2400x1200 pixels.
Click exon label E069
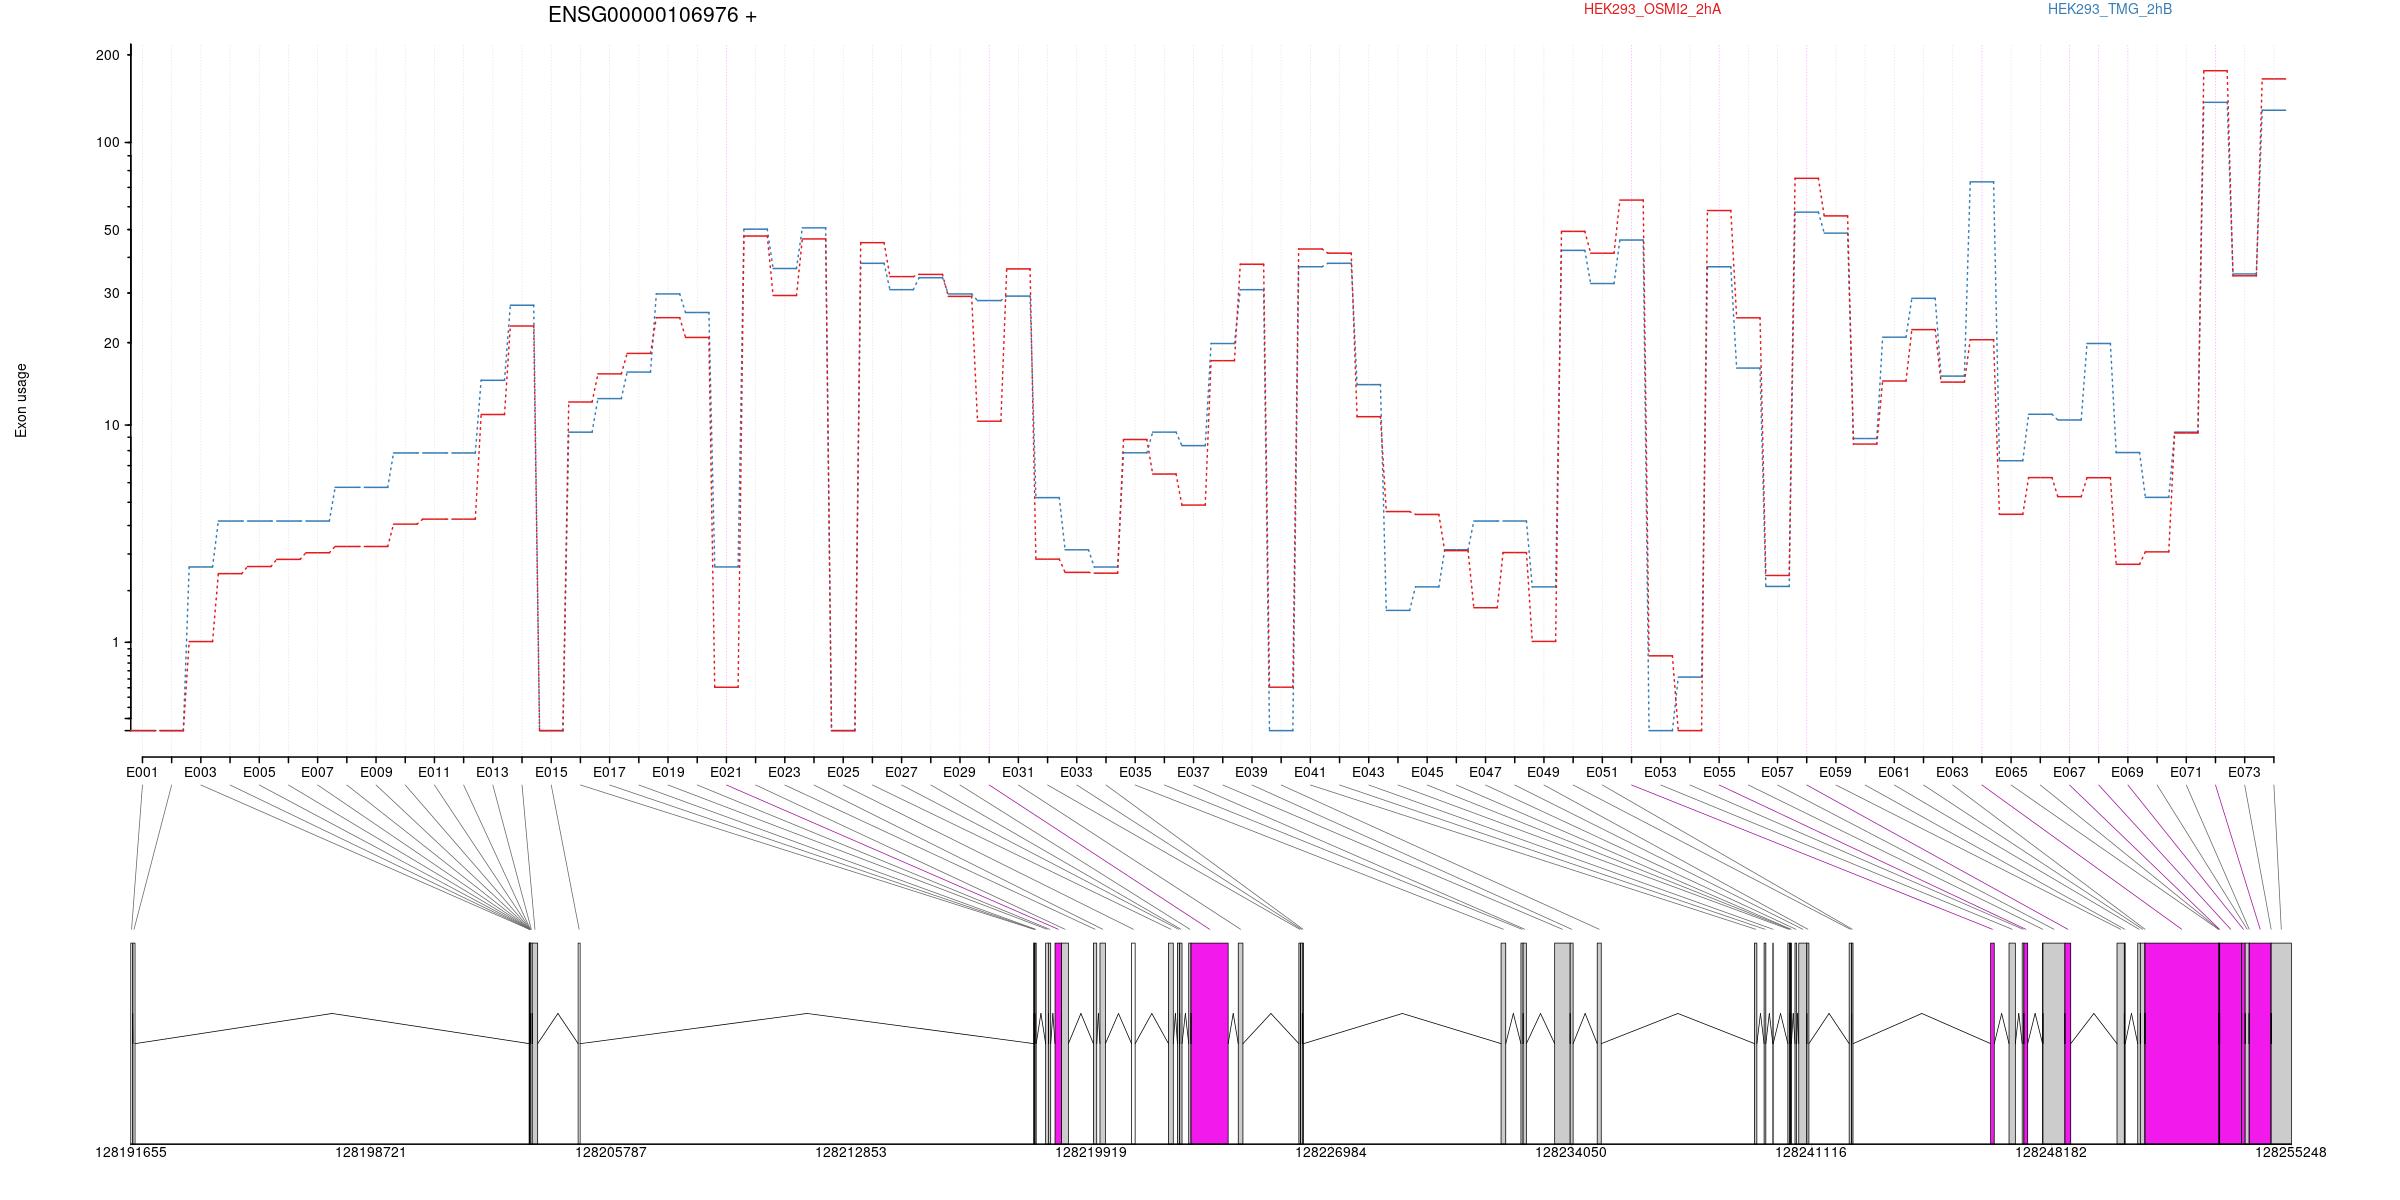tap(2127, 772)
